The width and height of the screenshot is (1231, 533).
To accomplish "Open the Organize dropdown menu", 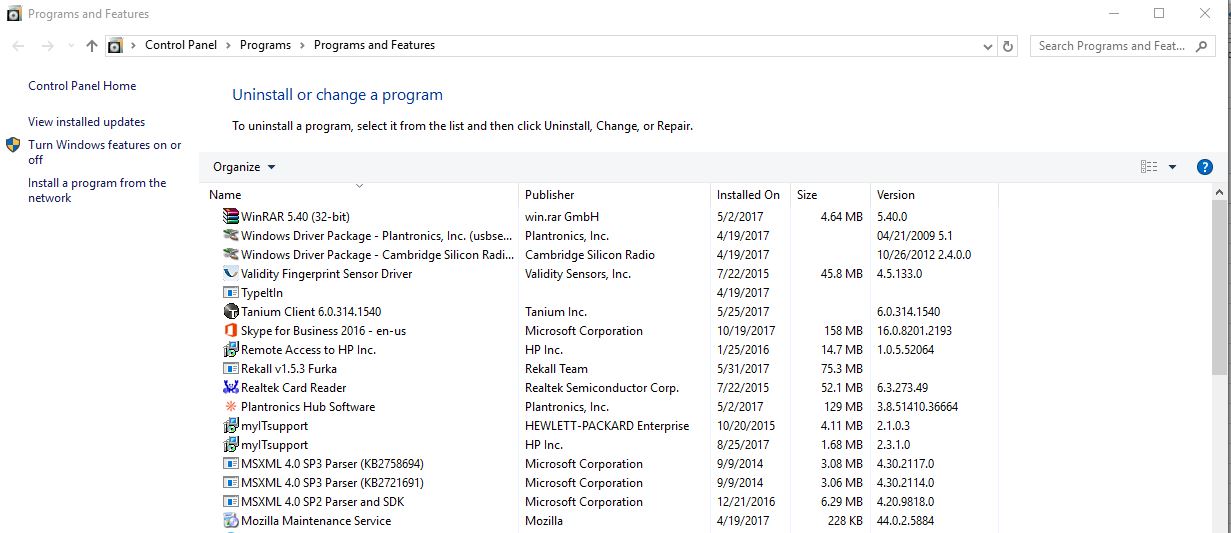I will point(244,167).
